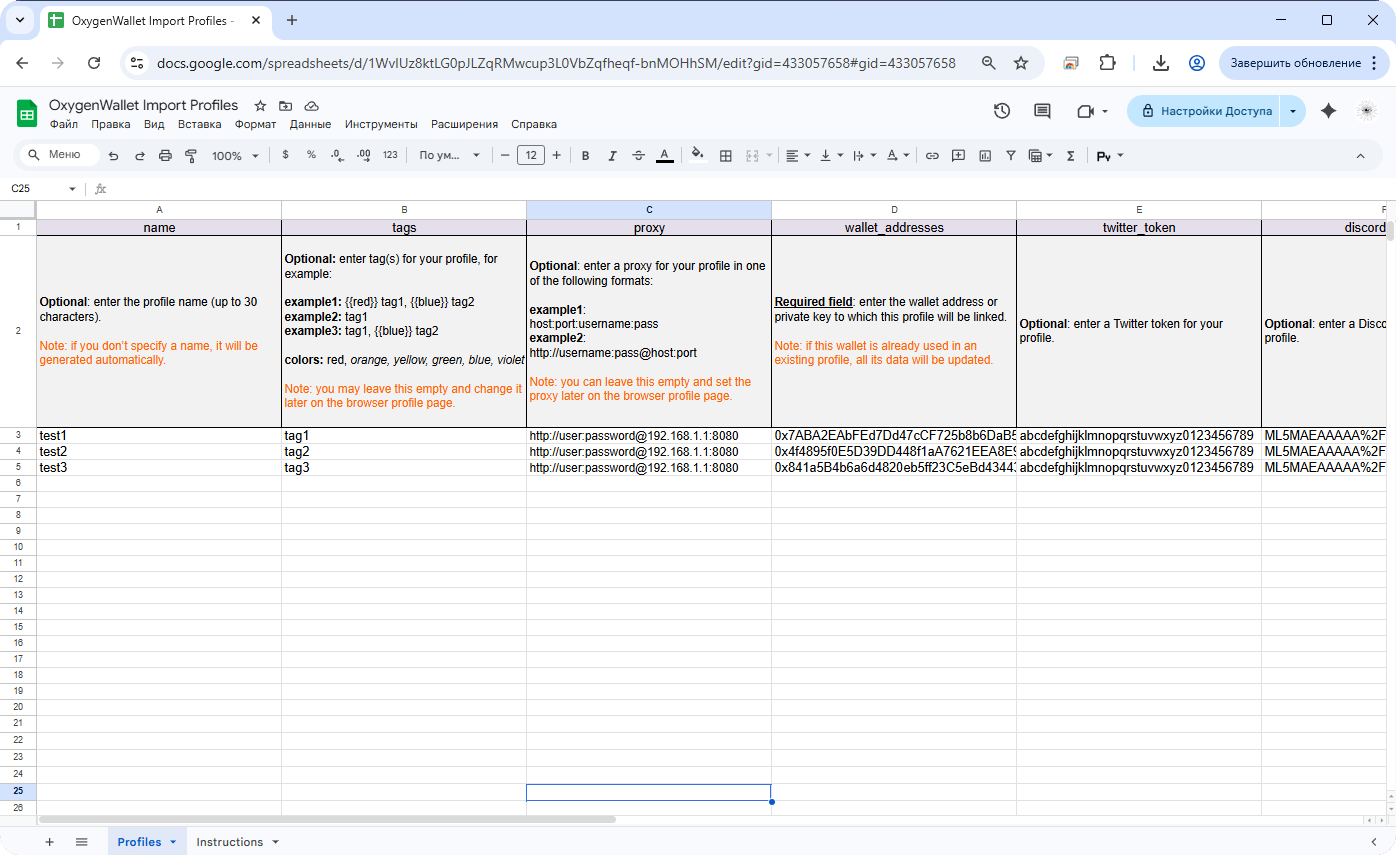Screen dimensions: 1396x855
Task: Open the Gemini sparkle assistant
Action: point(1328,111)
